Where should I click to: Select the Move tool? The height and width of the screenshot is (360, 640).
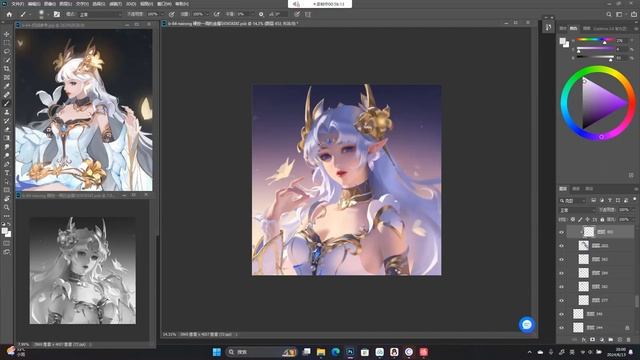pos(7,34)
